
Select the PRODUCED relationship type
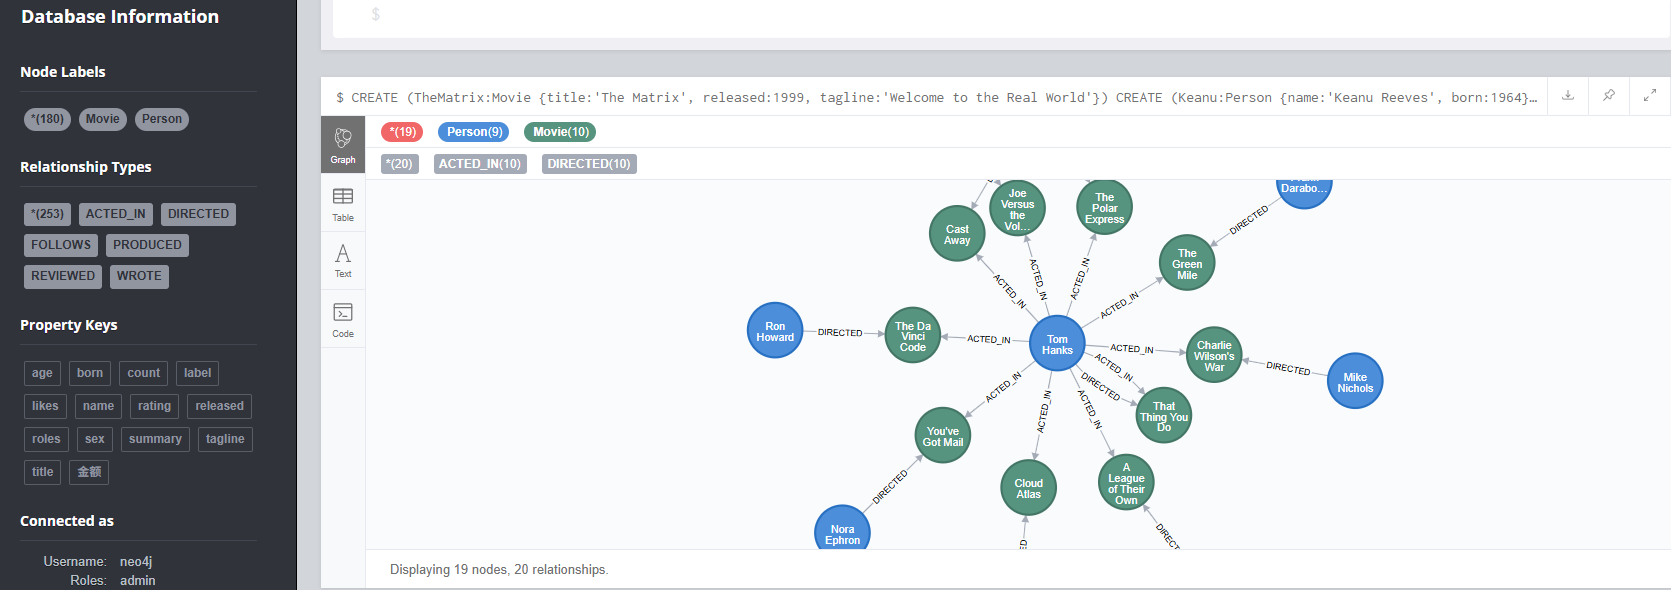(147, 245)
